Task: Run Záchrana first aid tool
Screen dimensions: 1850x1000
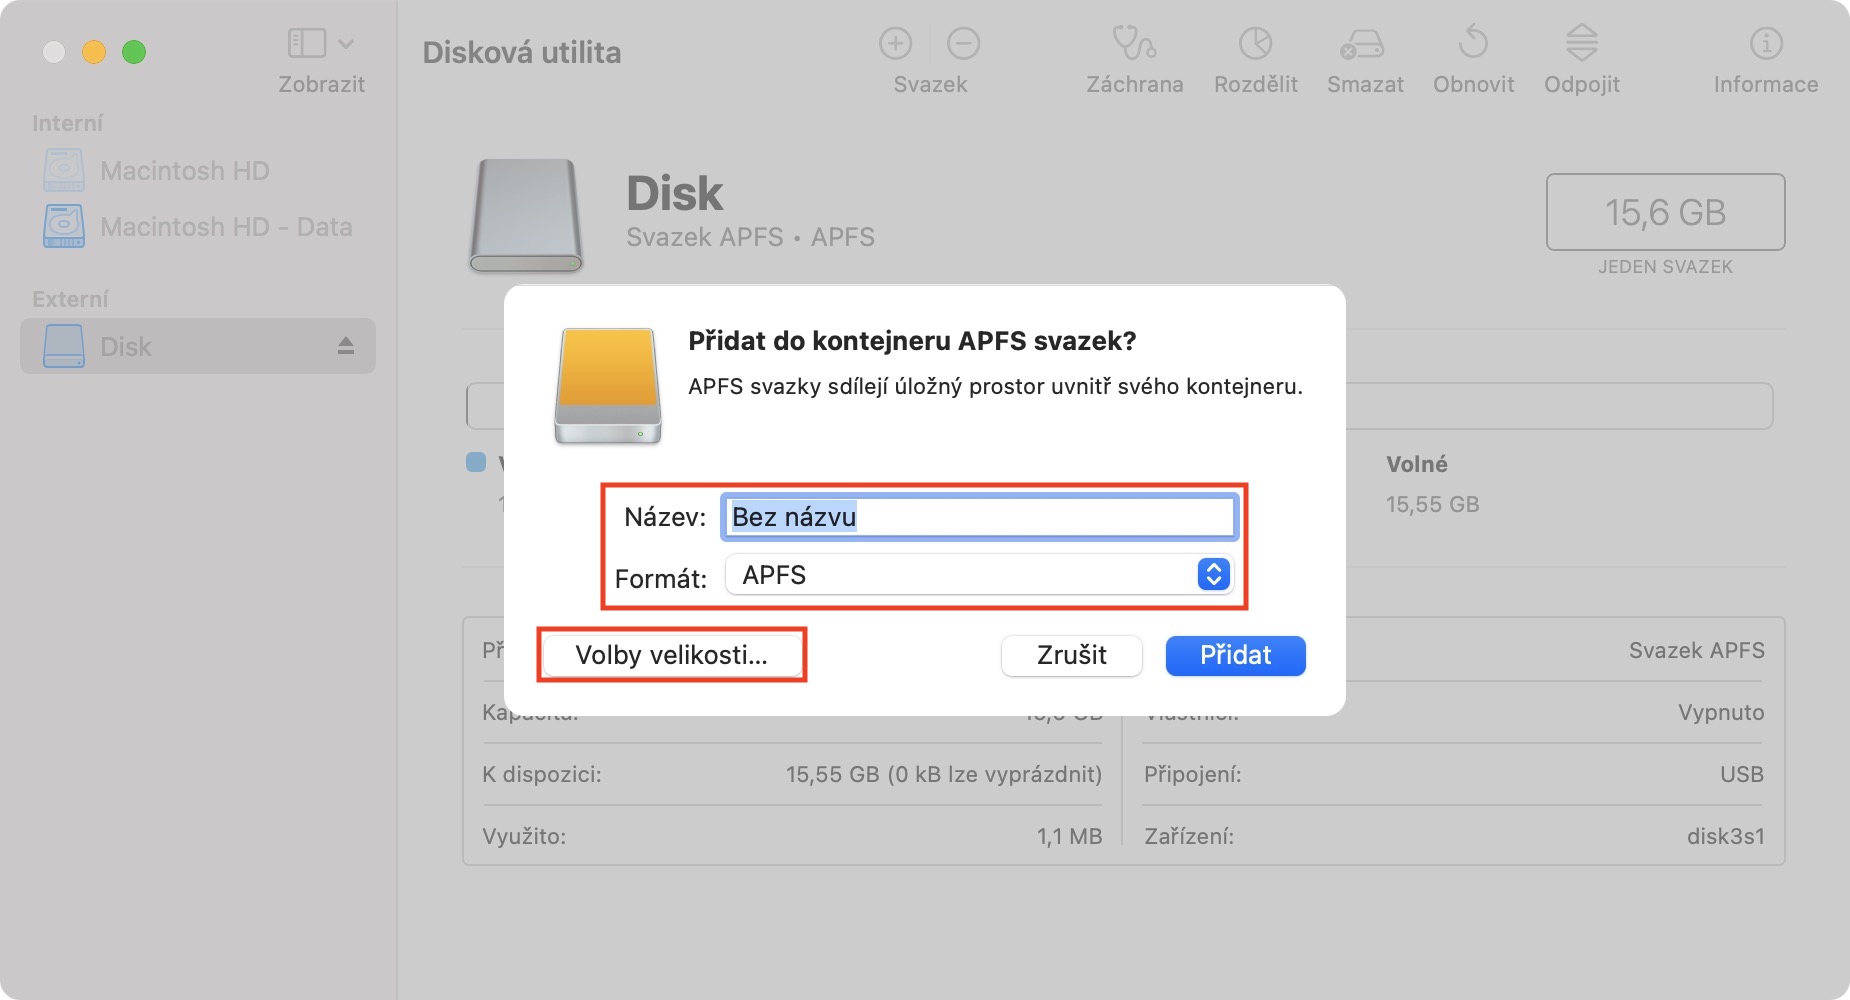Action: tap(1134, 44)
